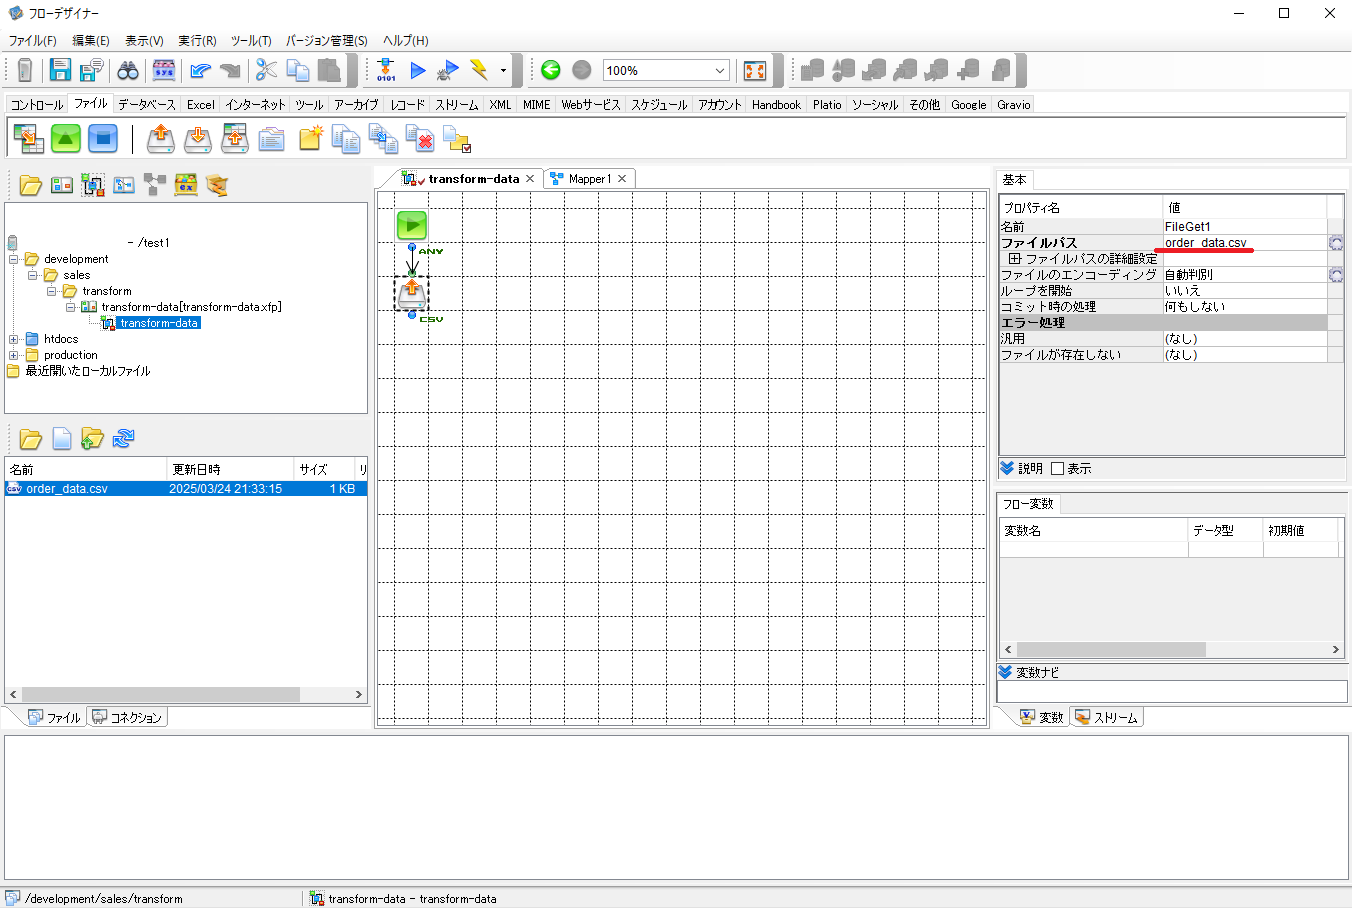Viewport: 1352px width, 908px height.
Task: Click the yellow lightning bolt icon
Action: pos(479,70)
